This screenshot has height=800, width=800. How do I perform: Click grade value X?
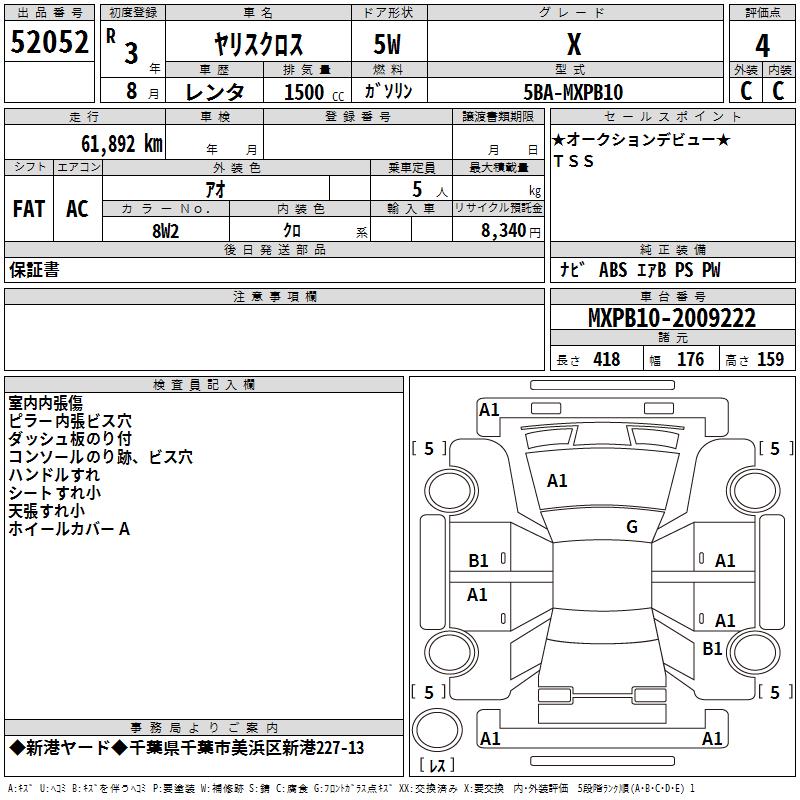click(574, 44)
